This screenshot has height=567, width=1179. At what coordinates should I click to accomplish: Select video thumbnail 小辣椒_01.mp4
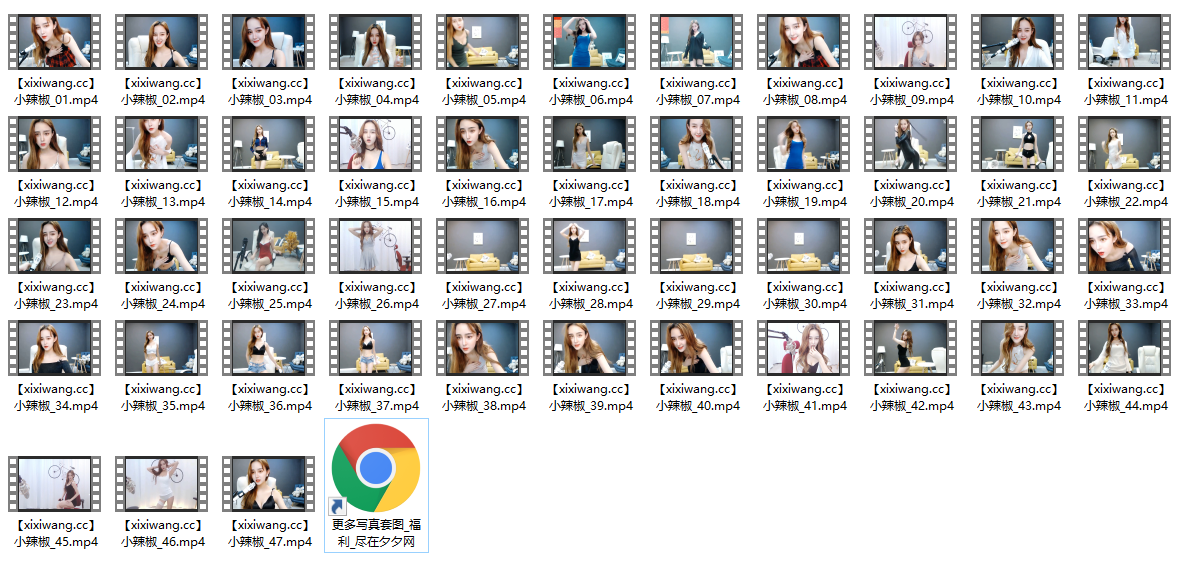[56, 42]
